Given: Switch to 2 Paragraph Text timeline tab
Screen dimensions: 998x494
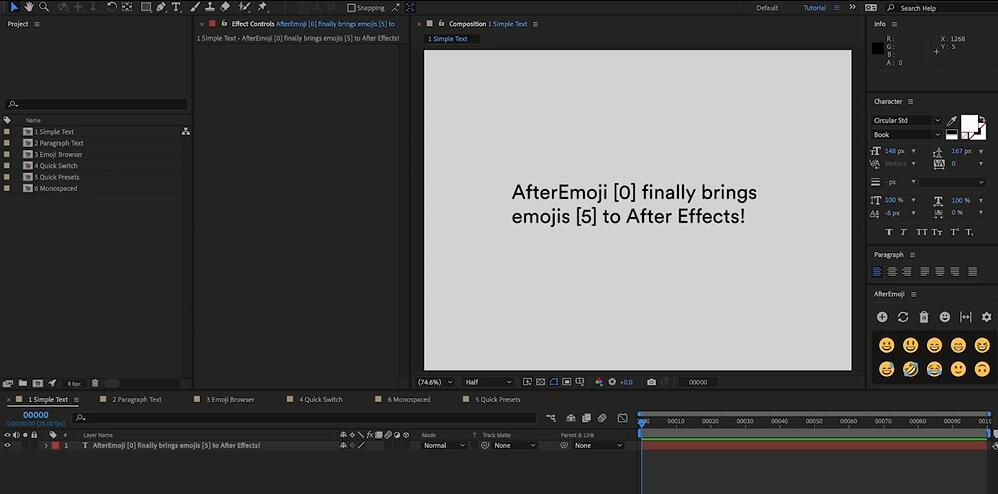Looking at the screenshot, I should click(137, 400).
